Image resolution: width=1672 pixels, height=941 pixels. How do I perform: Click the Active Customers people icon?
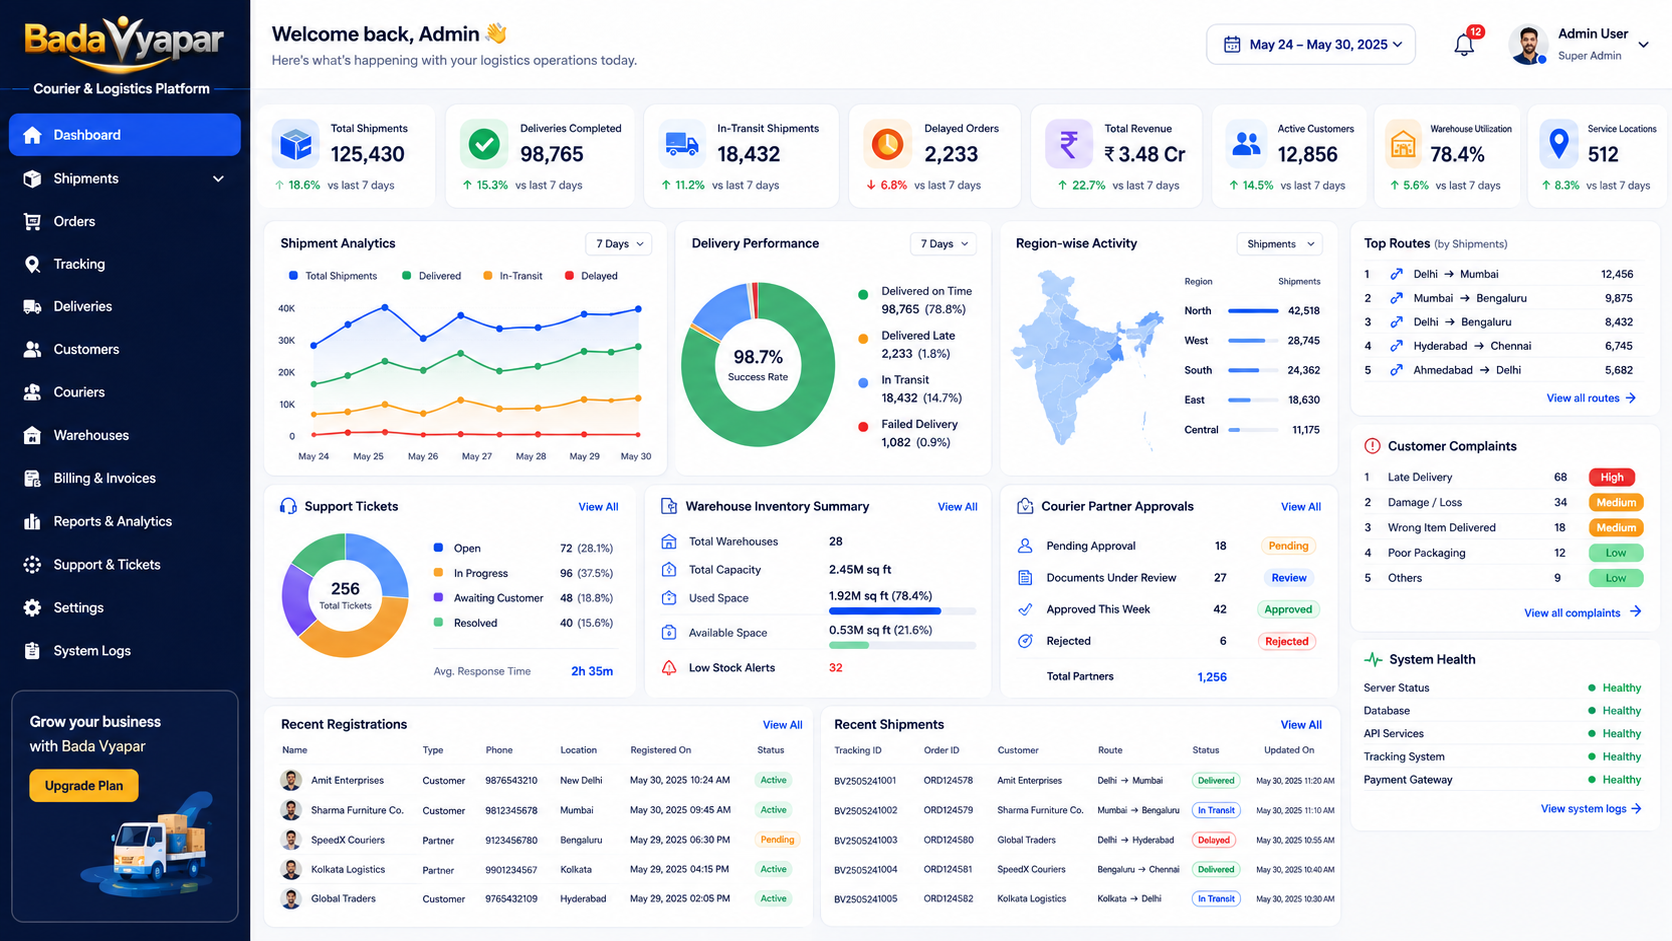click(x=1246, y=145)
